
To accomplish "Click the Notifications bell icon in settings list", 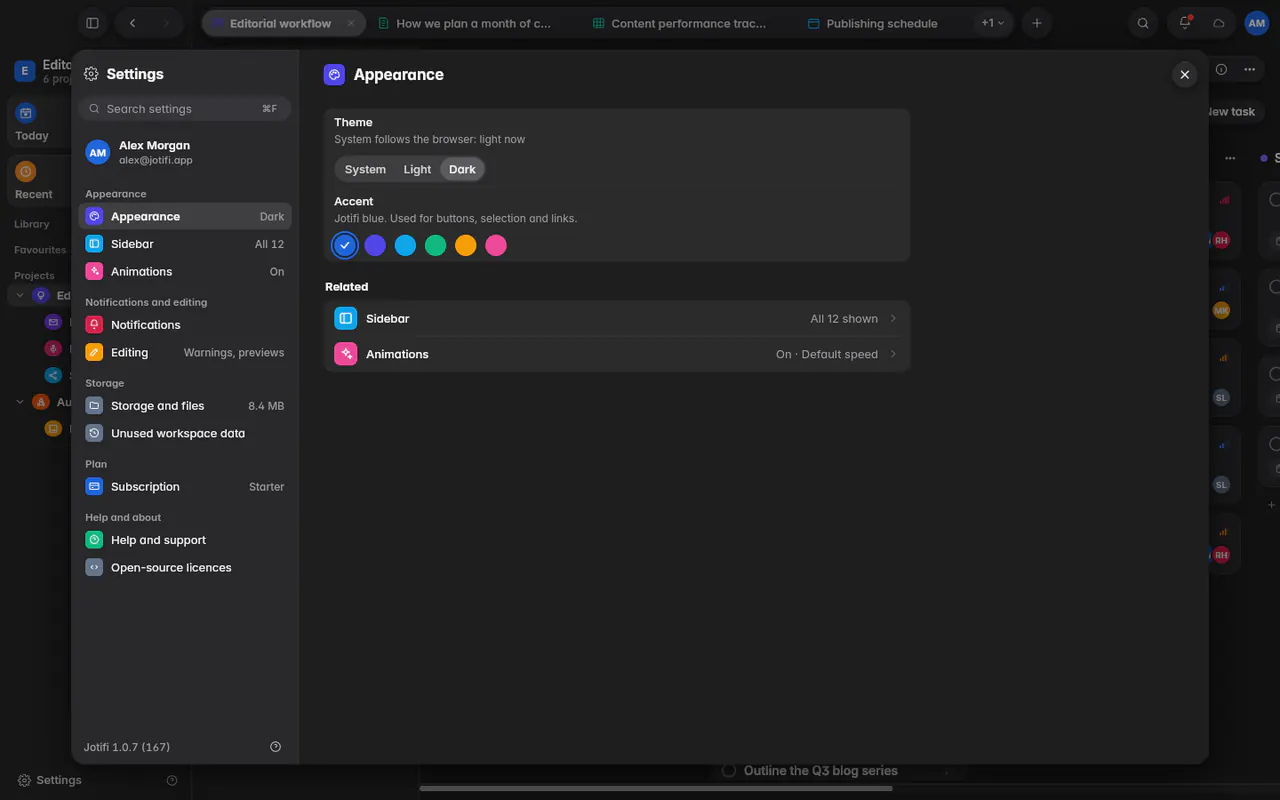I will (x=94, y=325).
